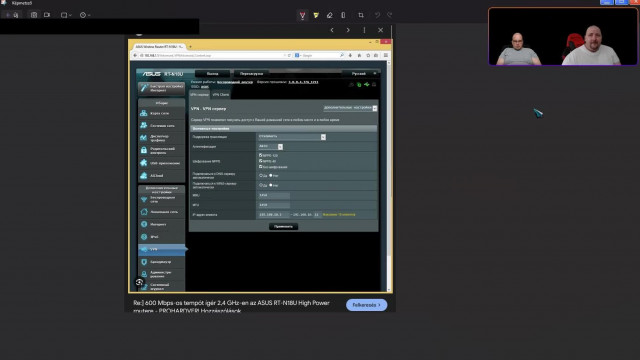Viewport: 640px width, 360px height.
Task: Click the Применить apply button
Action: point(283,227)
